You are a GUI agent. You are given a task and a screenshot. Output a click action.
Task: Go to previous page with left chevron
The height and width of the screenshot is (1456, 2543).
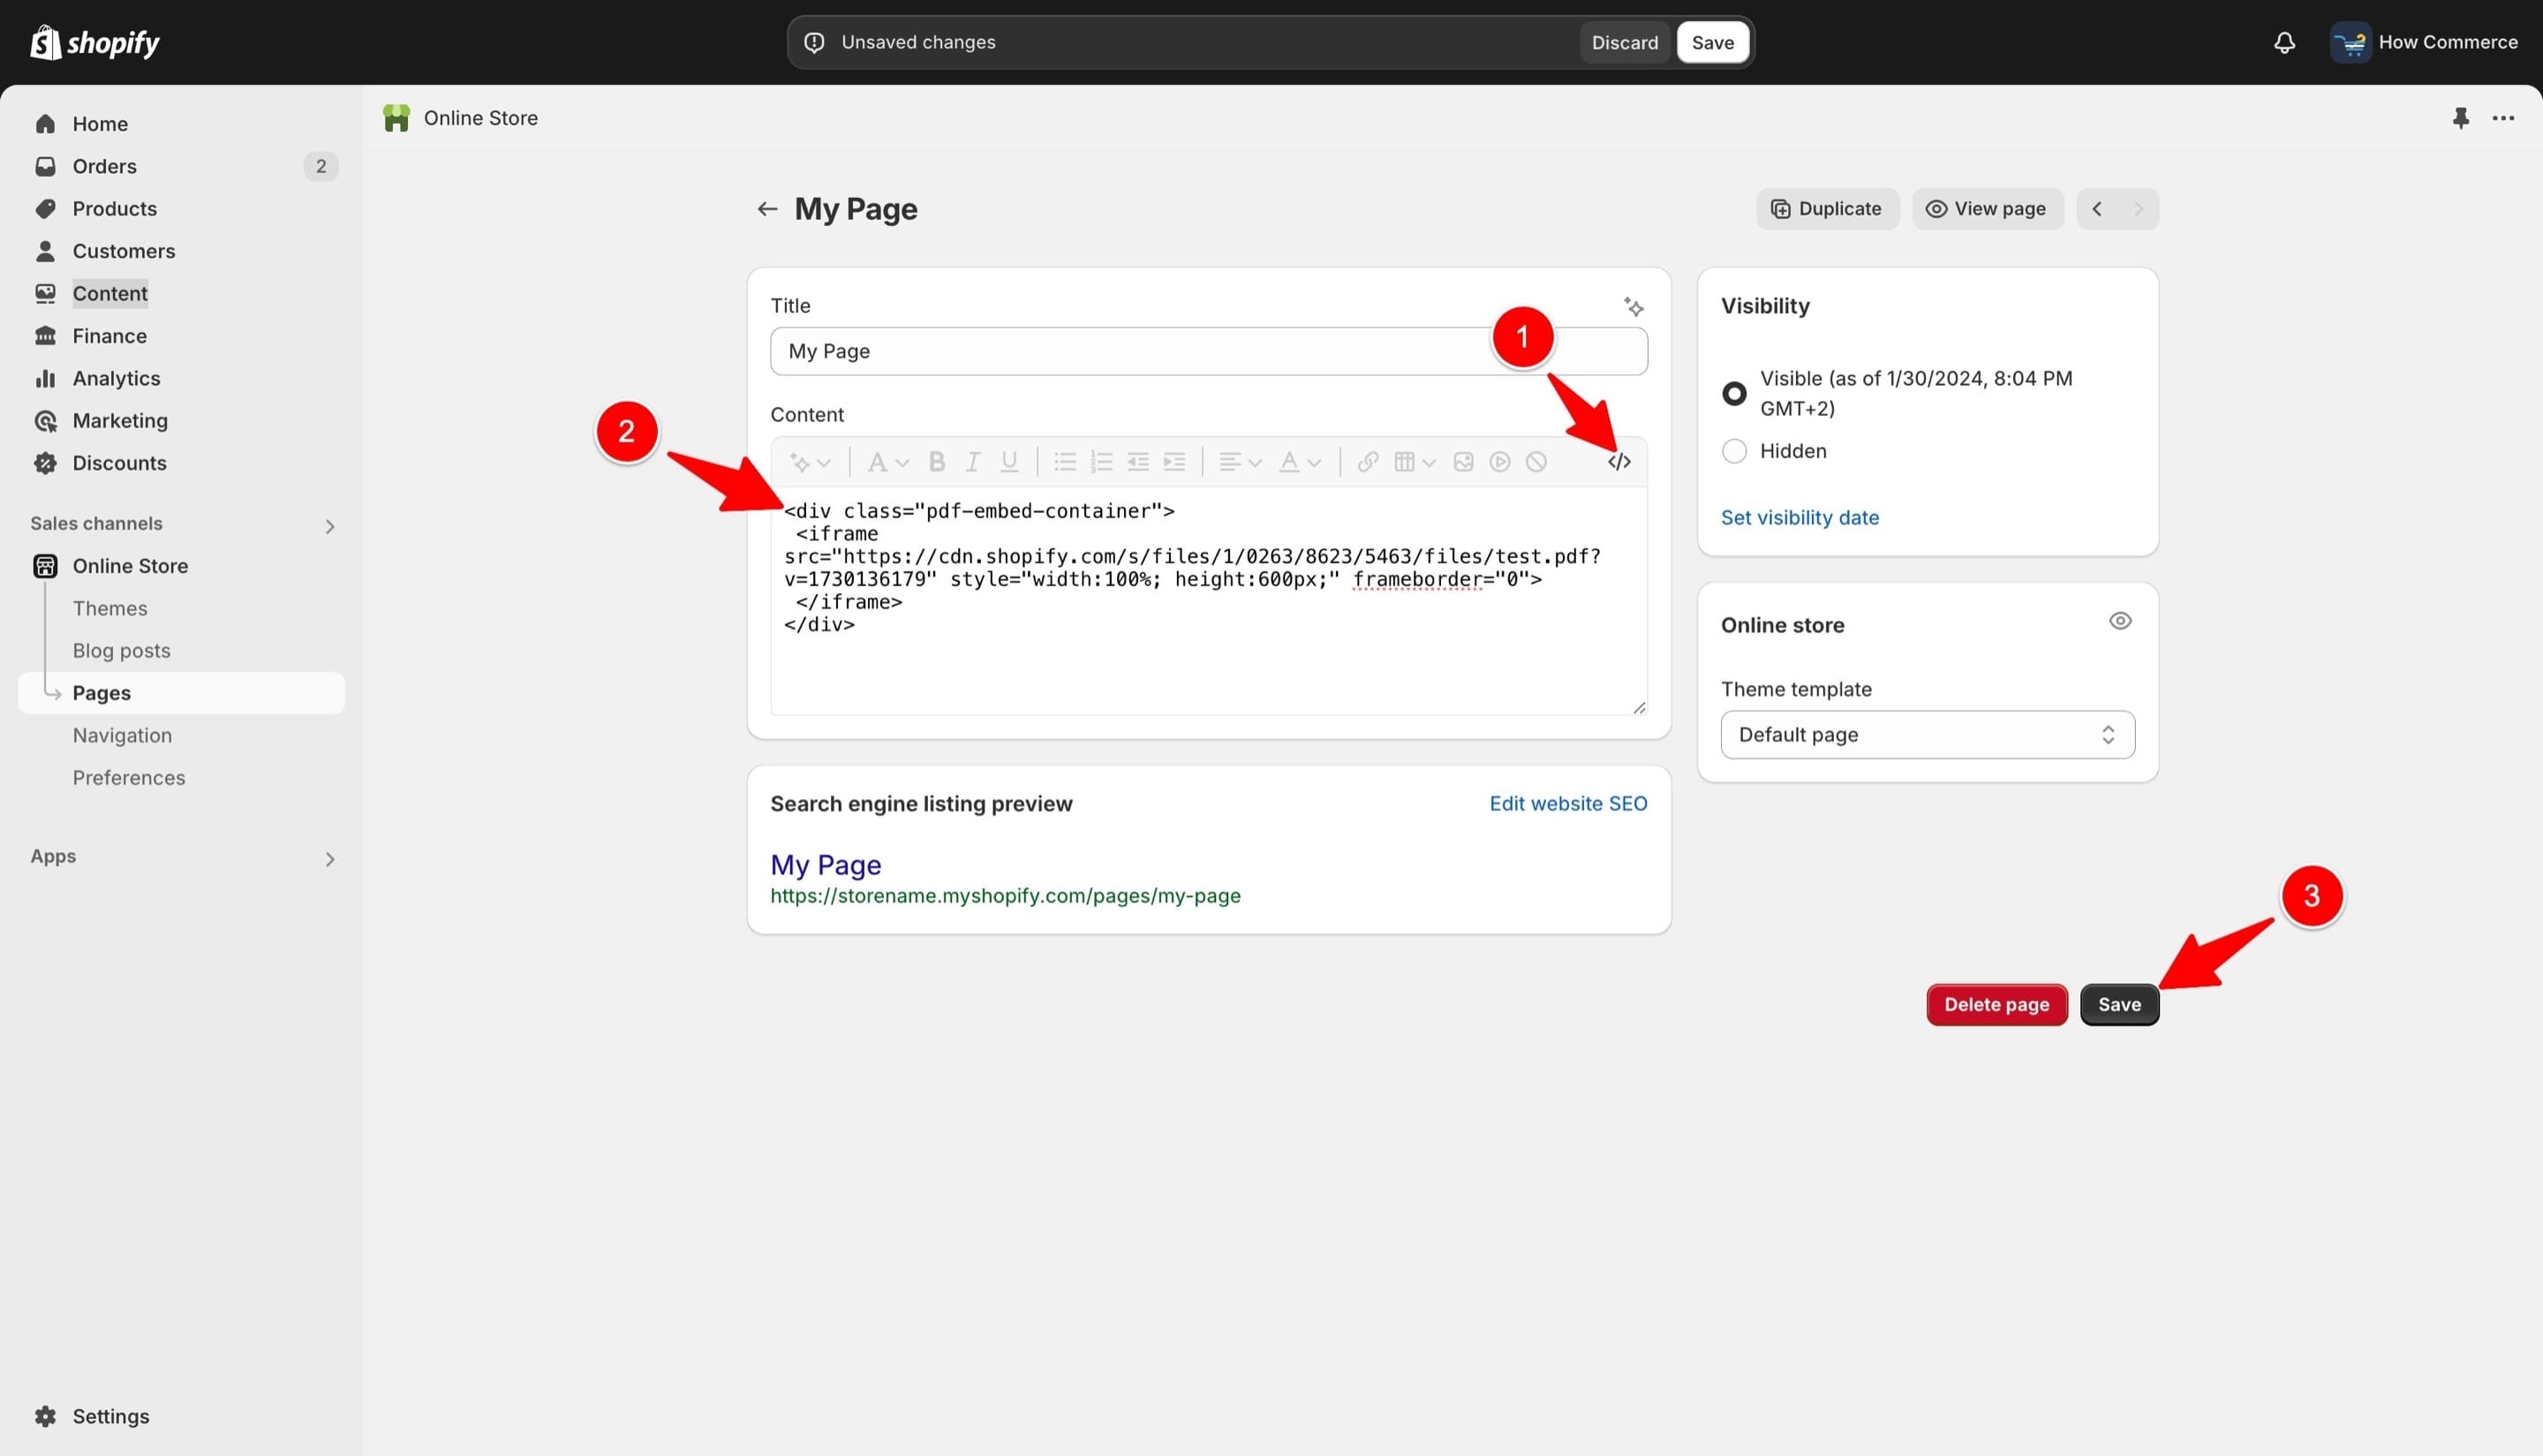2097,209
